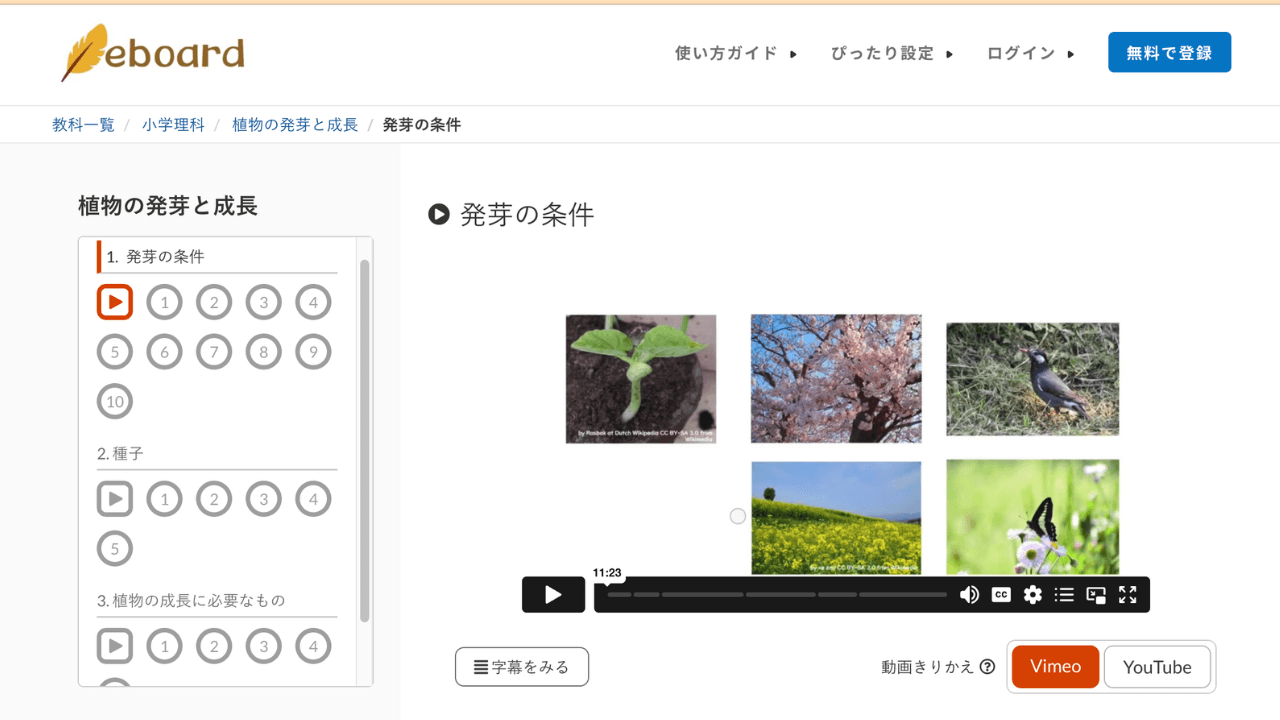Open video chapters list icon
This screenshot has height=720, width=1280.
(x=1064, y=595)
